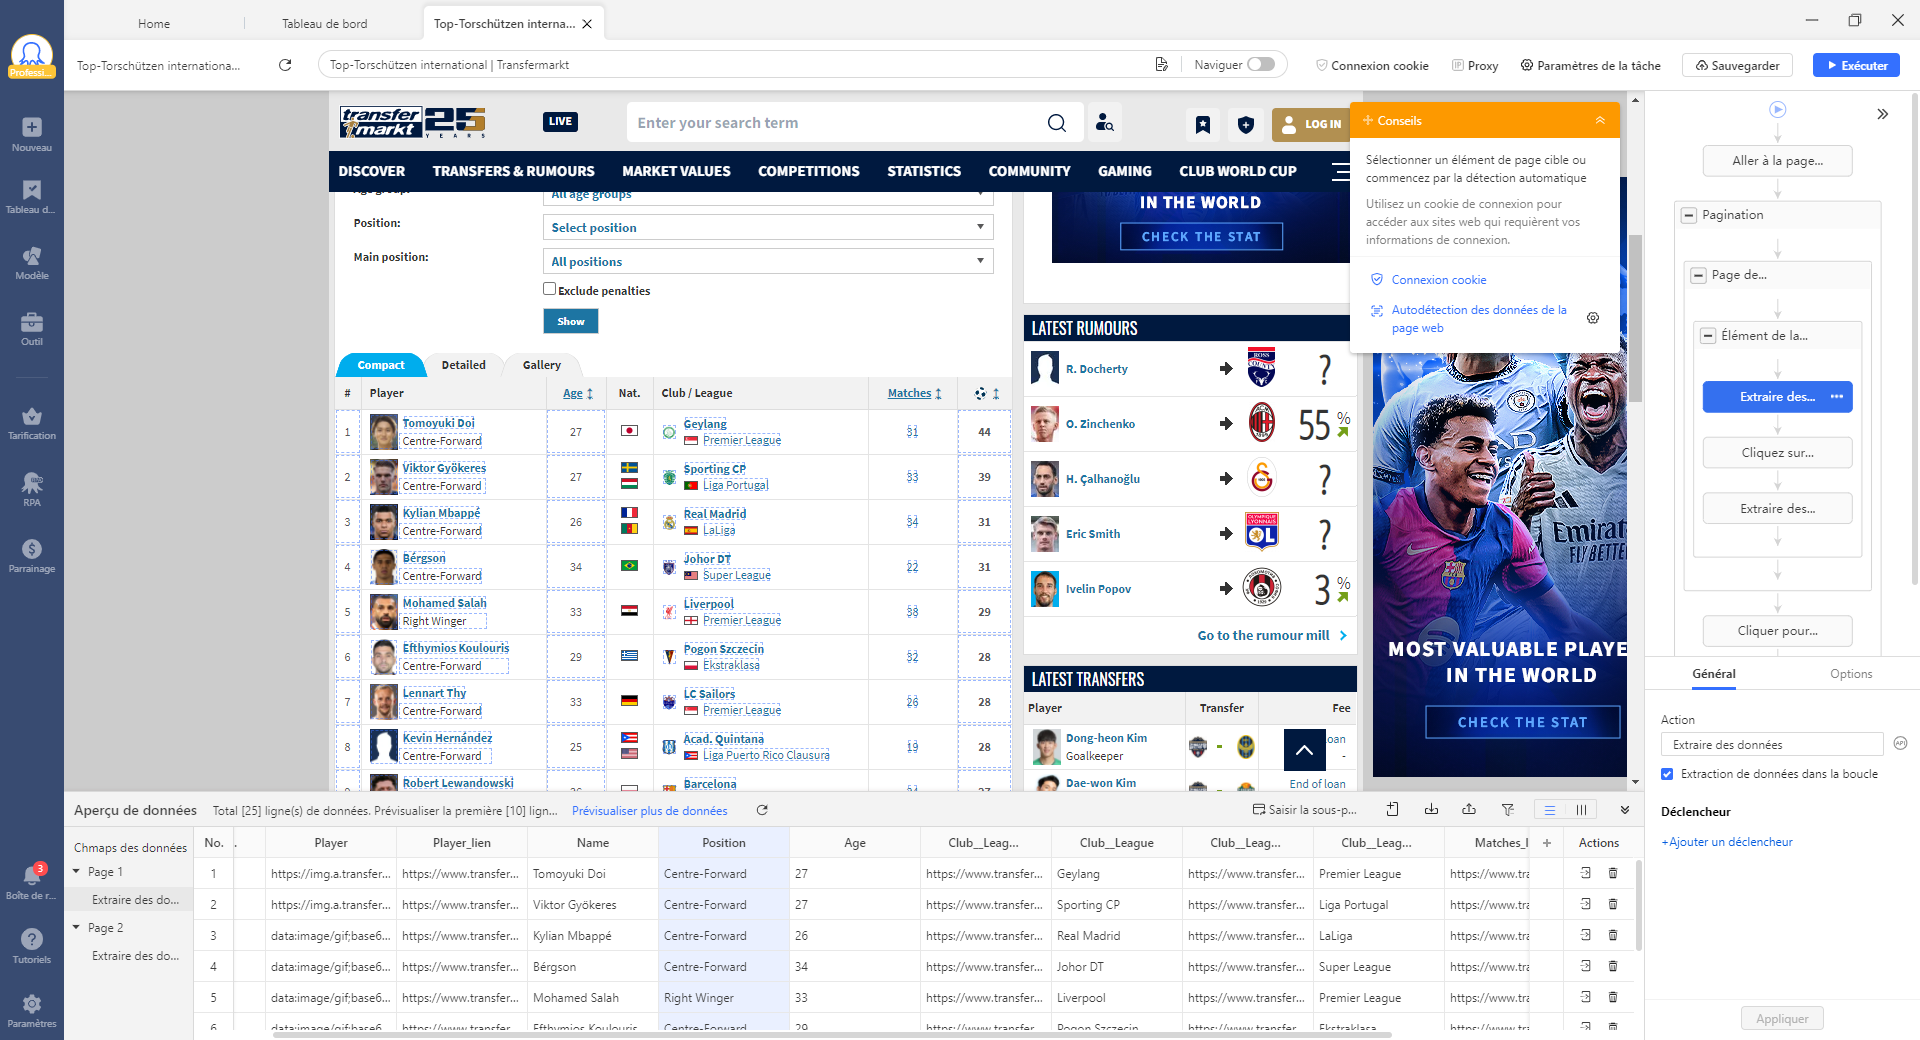
Task: Open TRANSFERS & RUMOURS menu
Action: pos(513,171)
